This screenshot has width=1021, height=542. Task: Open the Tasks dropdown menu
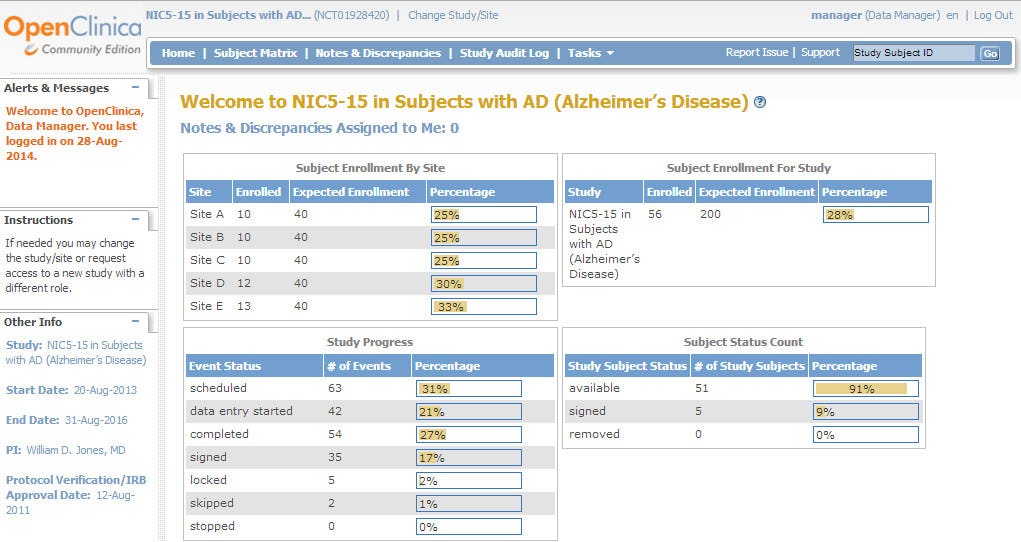[x=590, y=53]
